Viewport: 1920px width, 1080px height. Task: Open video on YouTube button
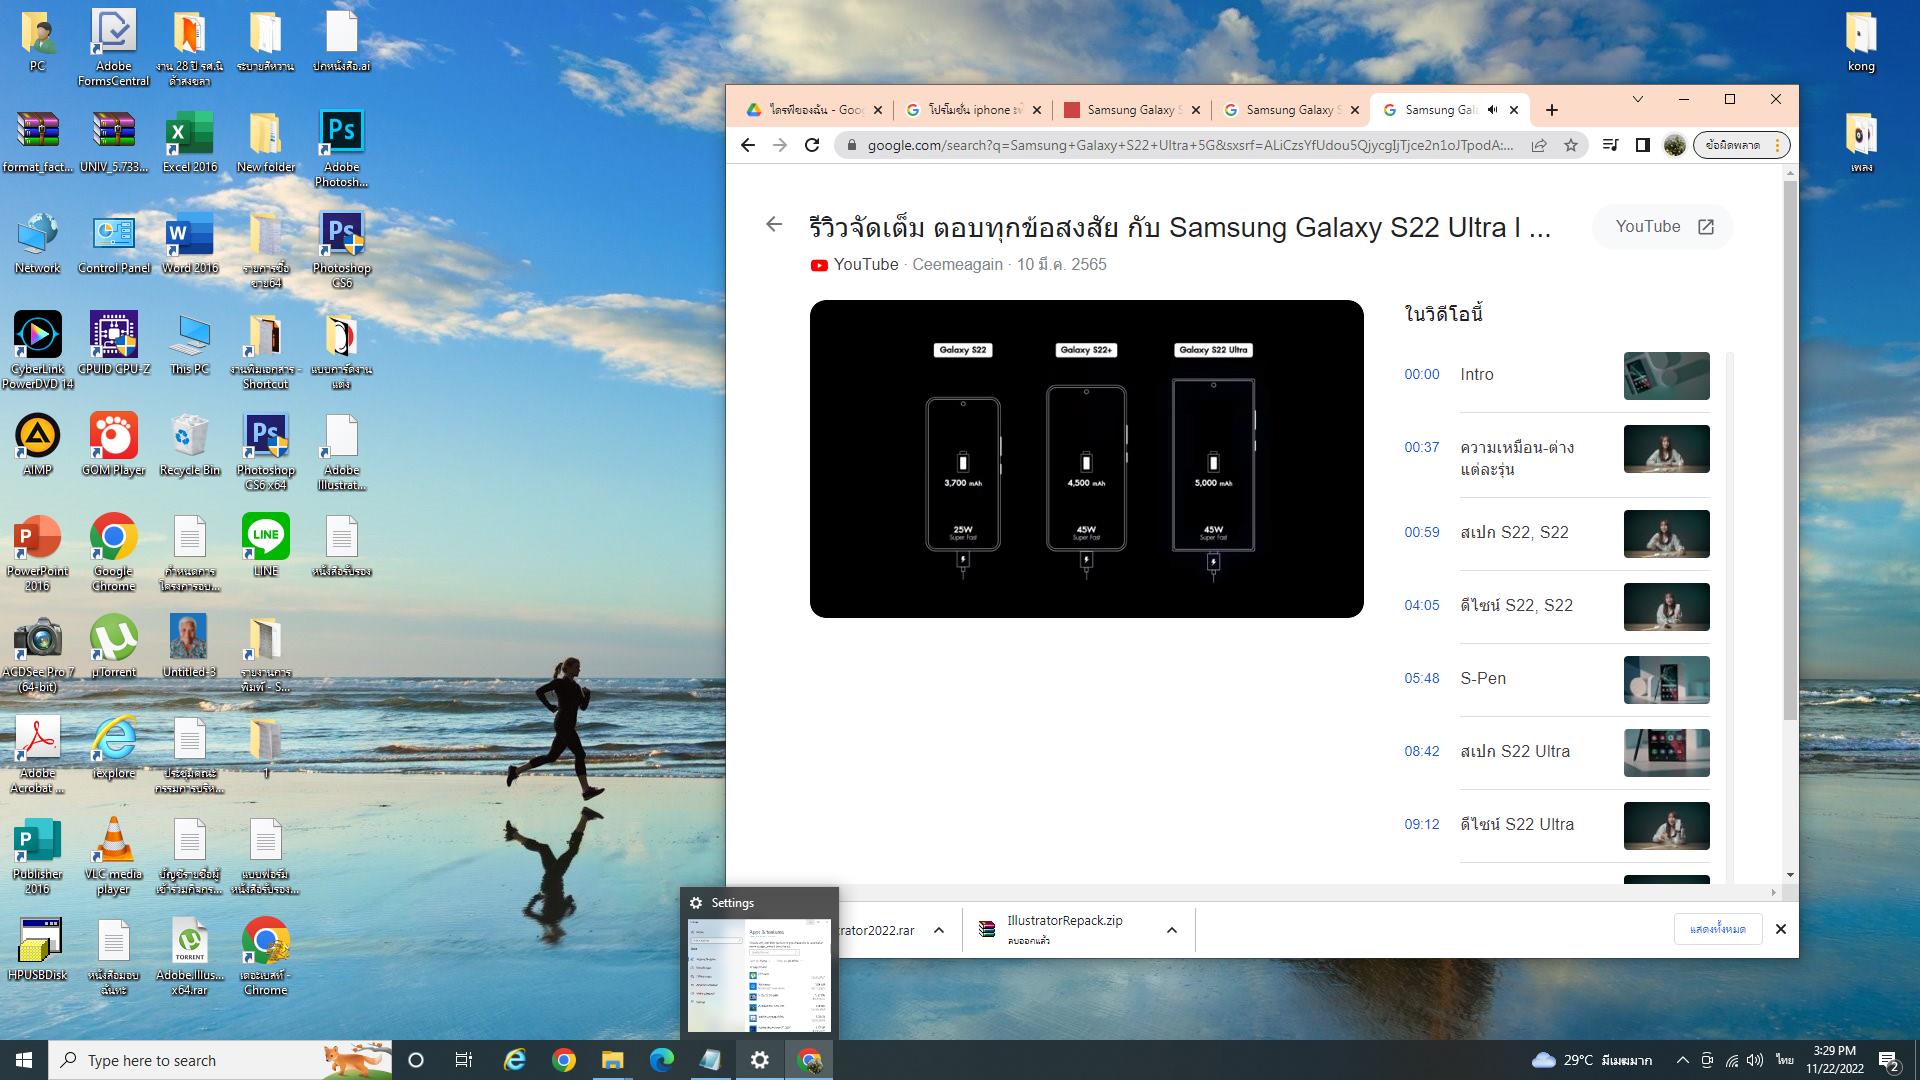[1663, 227]
